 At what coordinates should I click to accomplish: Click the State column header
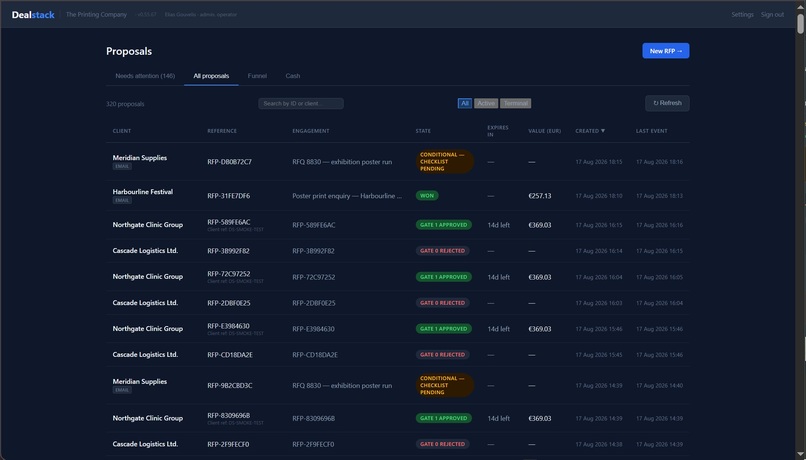(x=423, y=131)
